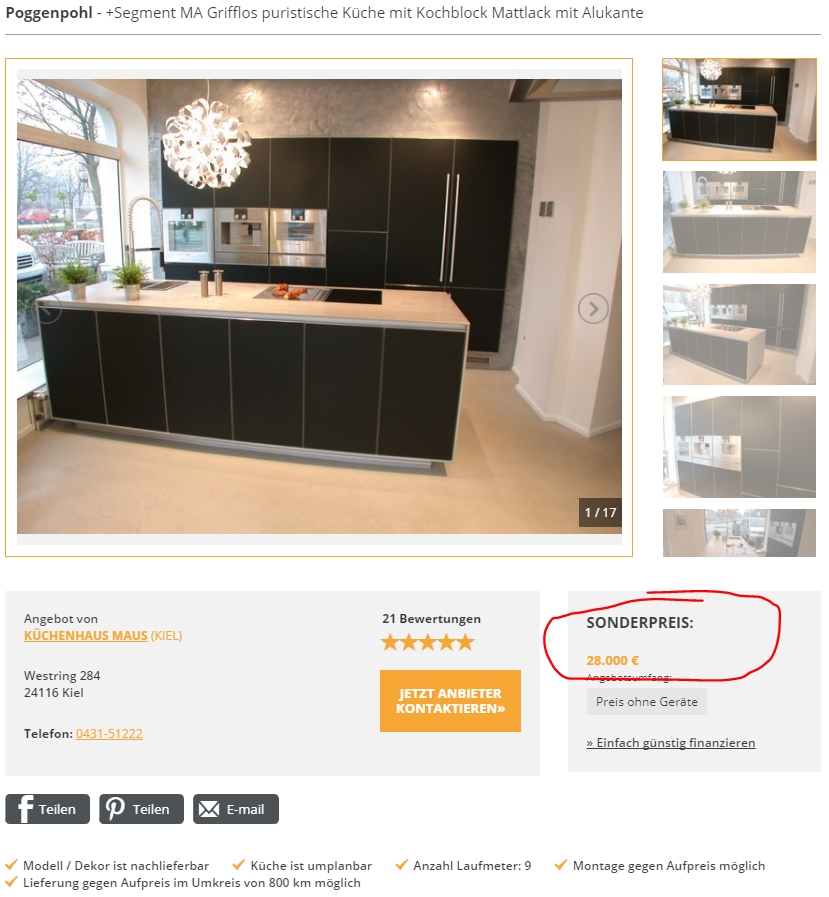Click the five-star rating icons
Image resolution: width=829 pixels, height=897 pixels.
click(x=428, y=642)
